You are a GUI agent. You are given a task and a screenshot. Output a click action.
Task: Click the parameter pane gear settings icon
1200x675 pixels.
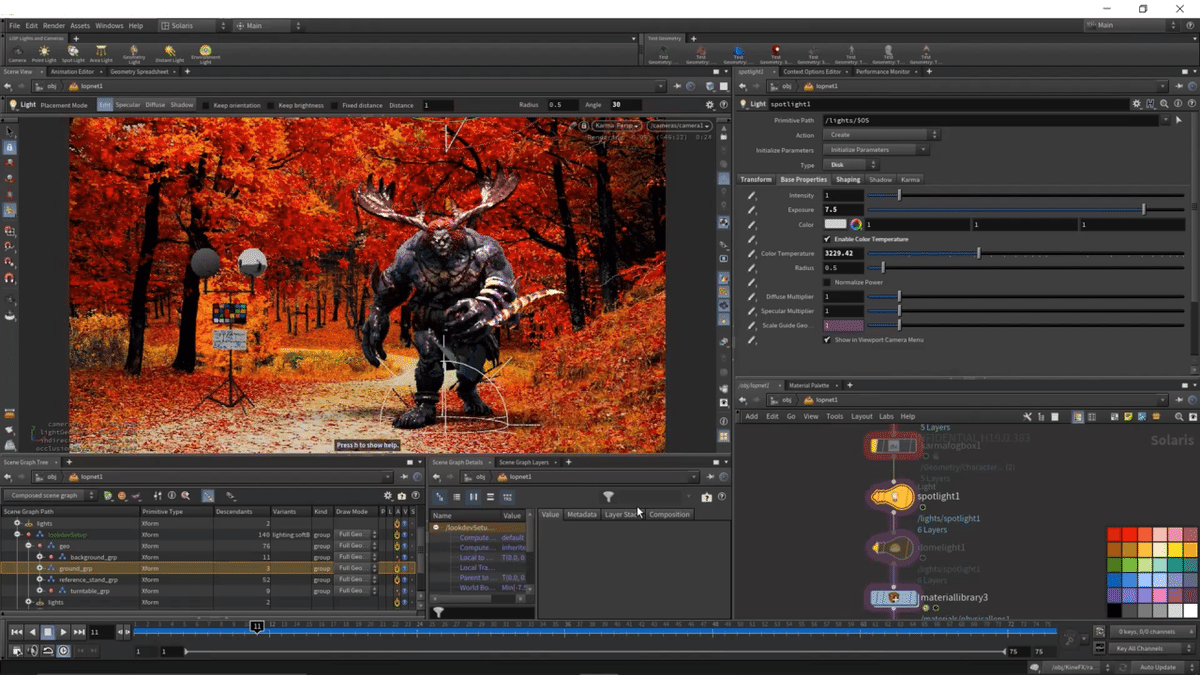[x=1136, y=104]
